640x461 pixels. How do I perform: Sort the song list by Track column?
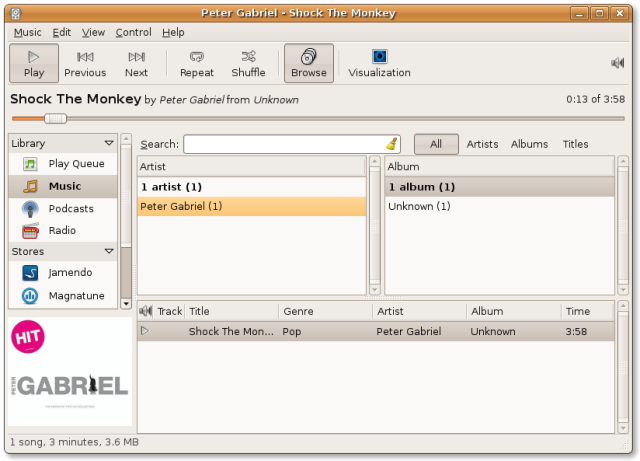[x=170, y=311]
